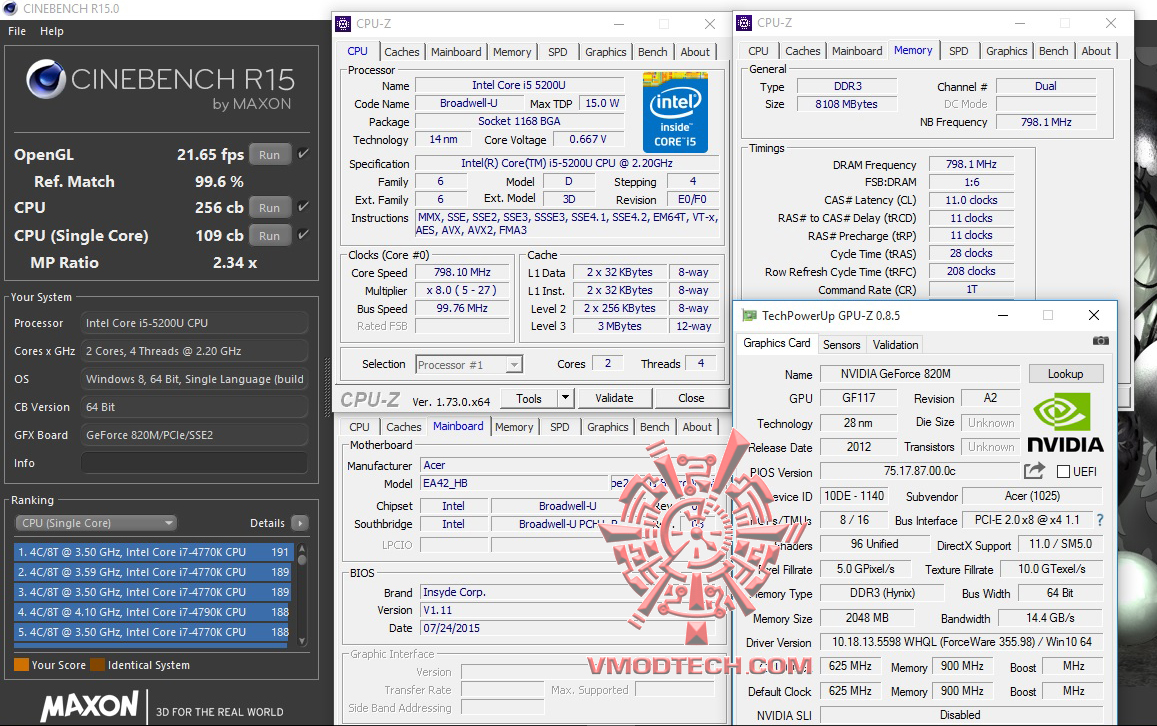Click the empty Info field in Your System
Screen dimensions: 1157x726
coord(194,463)
